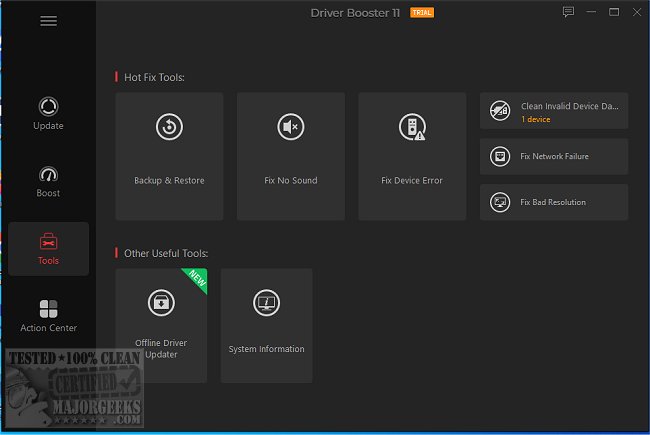Go to the Update section
Screen dimensions: 650x435
[48, 114]
